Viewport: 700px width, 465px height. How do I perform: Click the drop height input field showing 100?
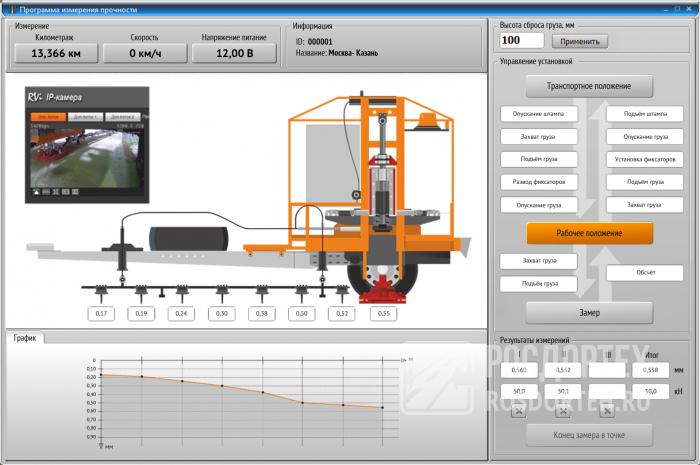coord(521,41)
